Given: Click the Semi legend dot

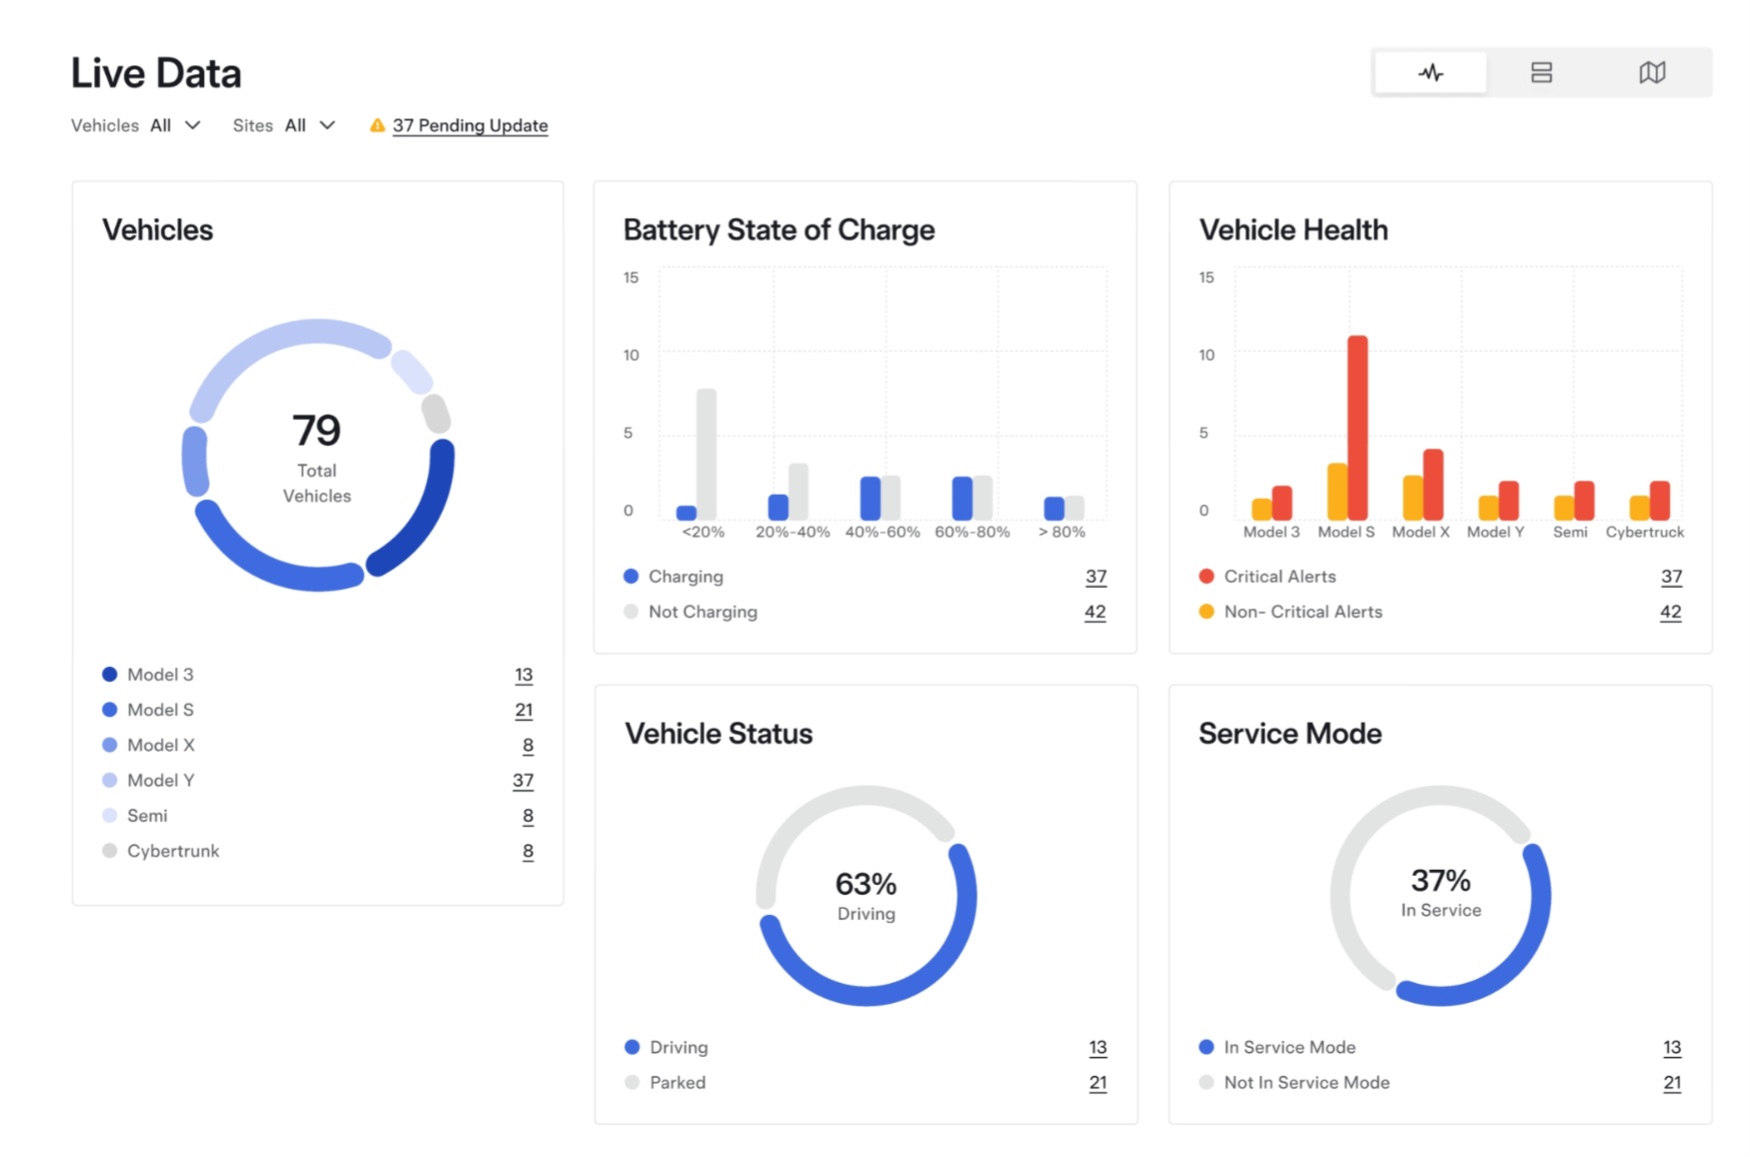Looking at the screenshot, I should tap(110, 816).
